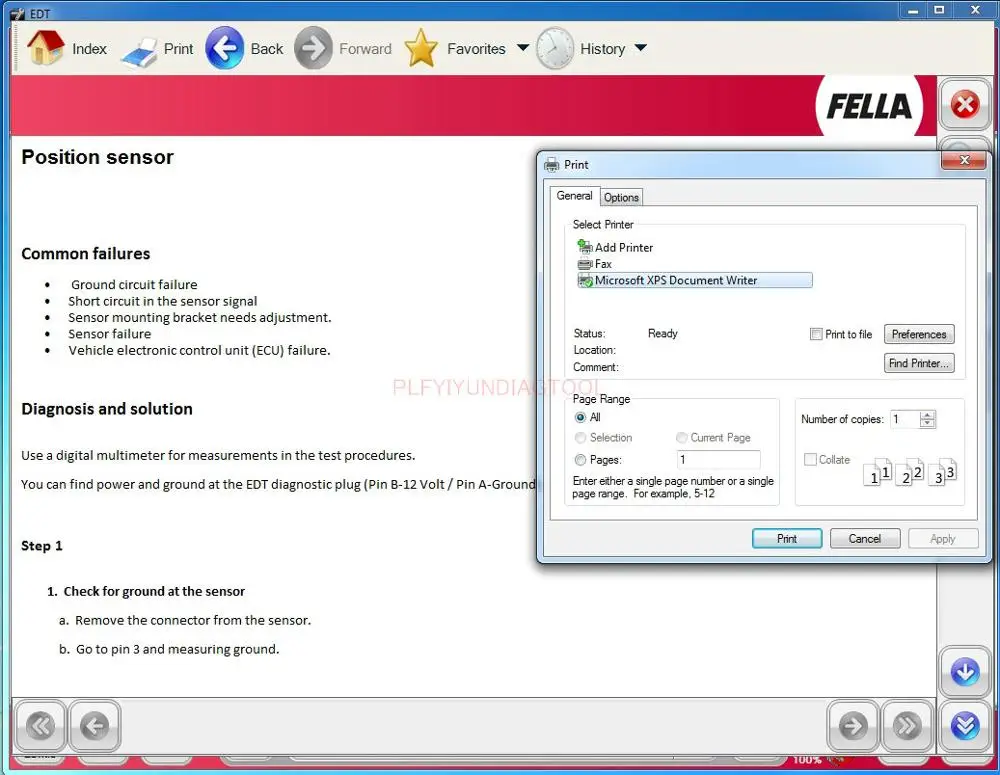Select the Selection radio option

[580, 438]
